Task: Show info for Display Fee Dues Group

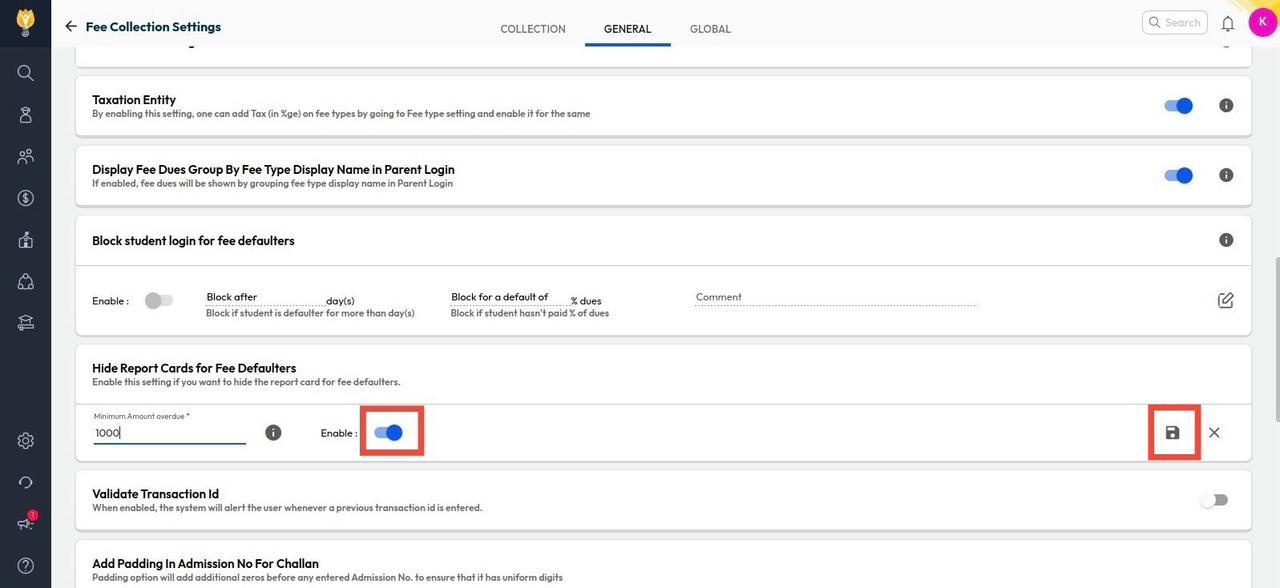Action: tap(1226, 176)
